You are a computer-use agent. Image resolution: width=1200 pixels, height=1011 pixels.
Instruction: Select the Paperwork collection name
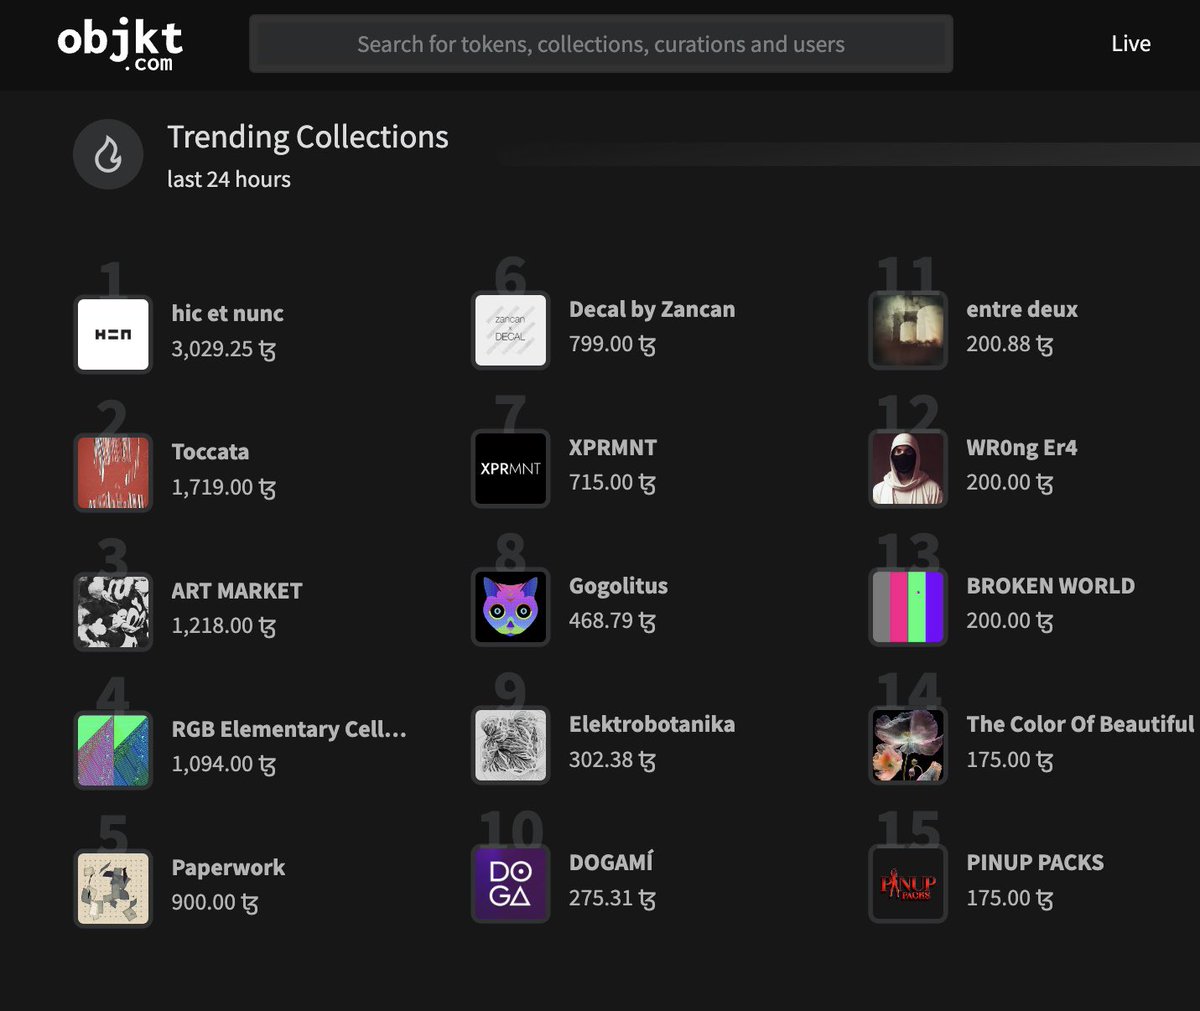(x=228, y=867)
